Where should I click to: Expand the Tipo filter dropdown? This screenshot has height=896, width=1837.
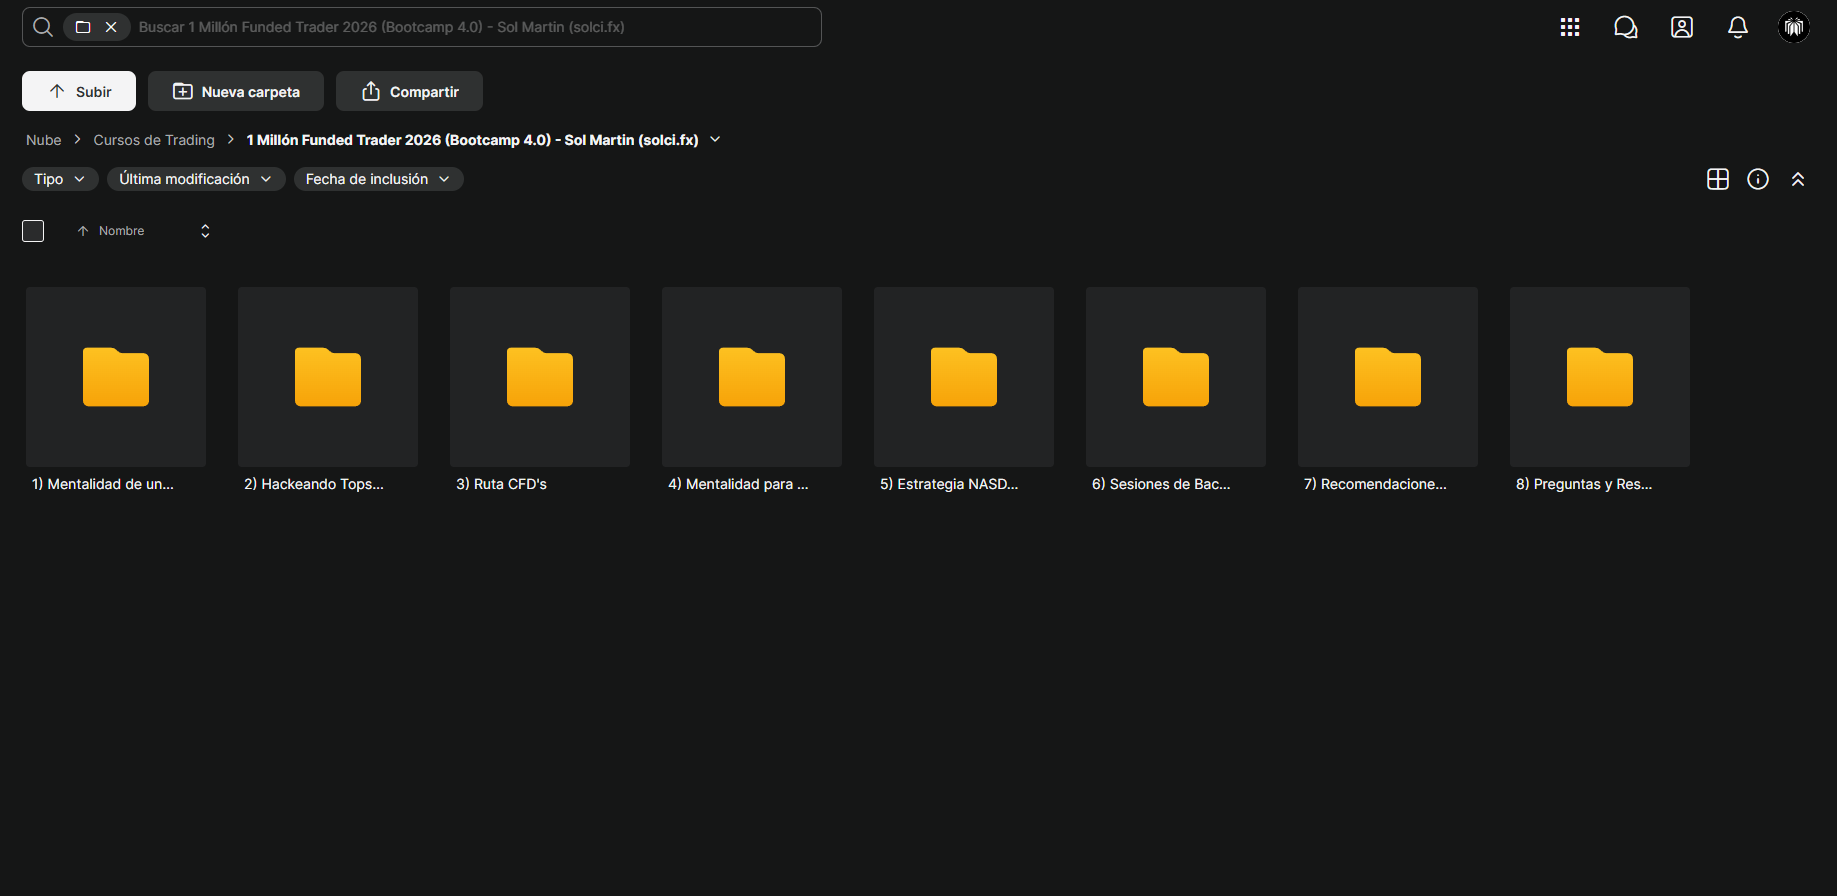tap(60, 179)
